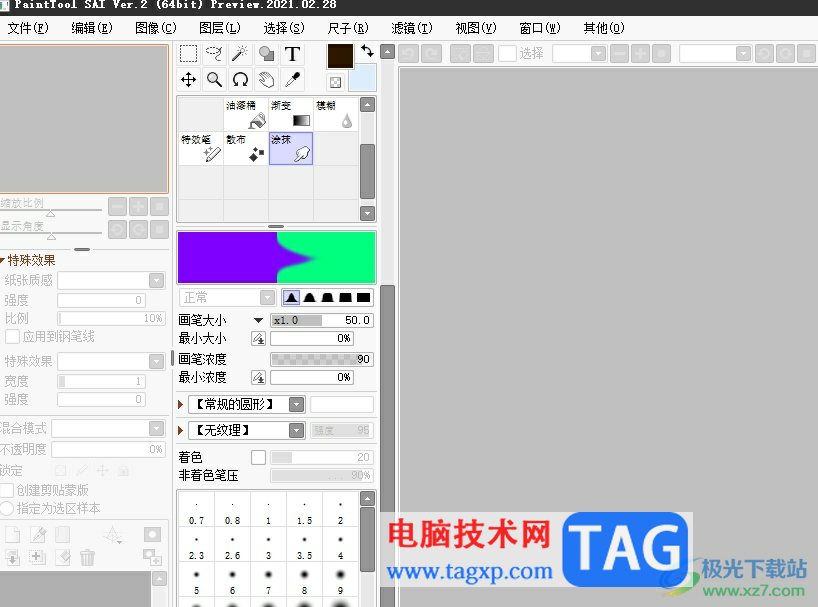Select the eyedropper color picker tool
Viewport: 818px width, 607px height.
pos(292,79)
